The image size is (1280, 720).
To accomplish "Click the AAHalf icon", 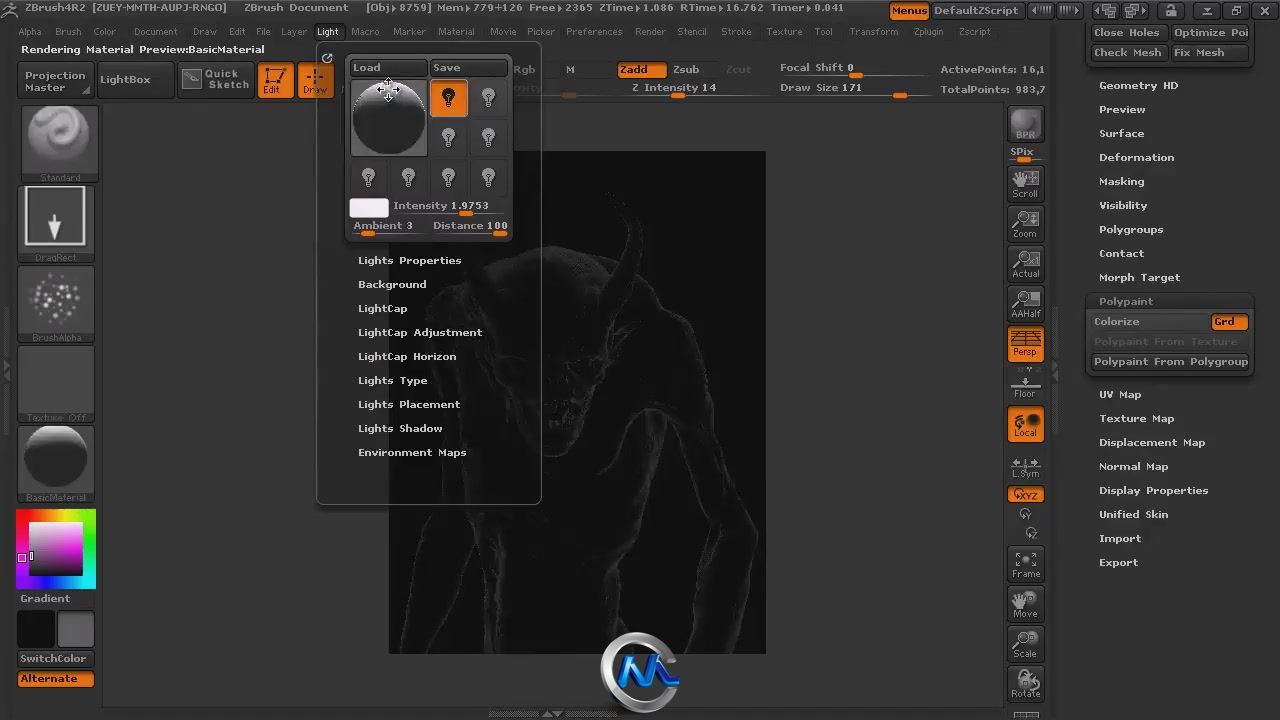I will click(1025, 303).
